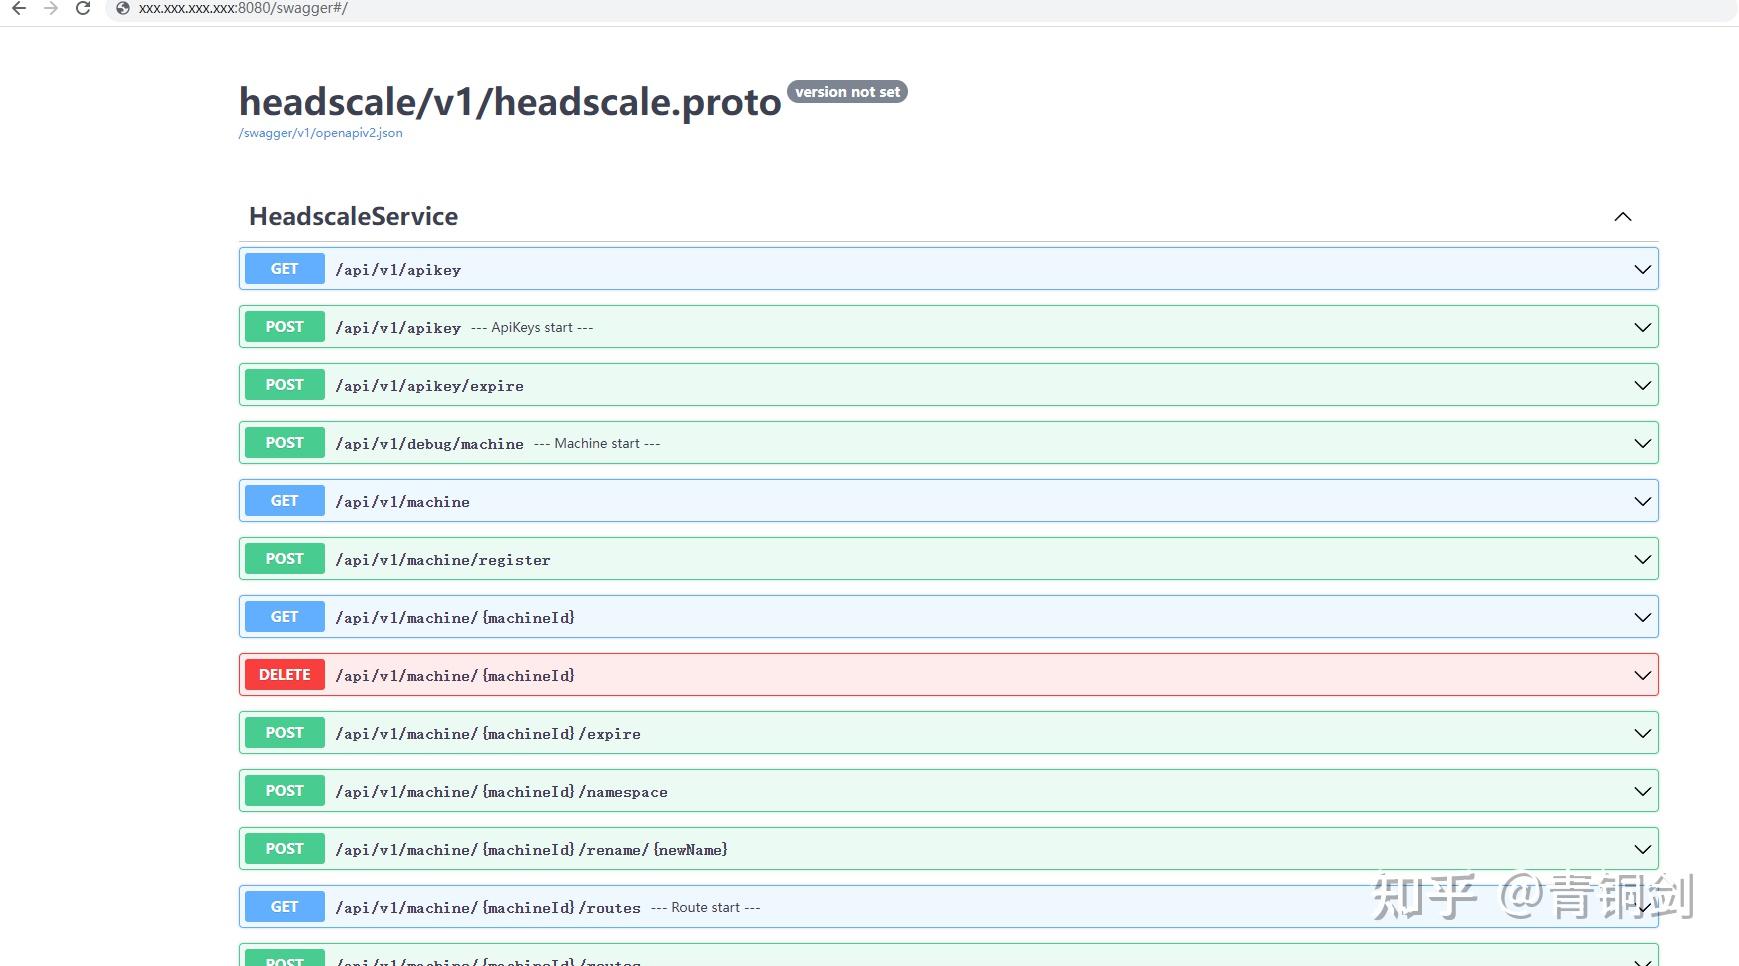Expand chevron for POST machineId namespace
Viewport: 1739px width, 966px height.
[x=1642, y=791]
